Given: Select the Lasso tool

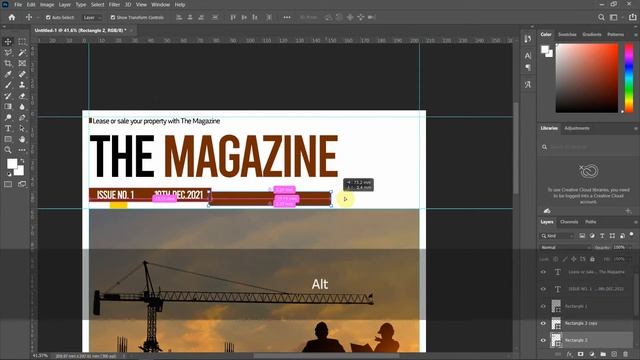Looking at the screenshot, I should [x=8, y=52].
